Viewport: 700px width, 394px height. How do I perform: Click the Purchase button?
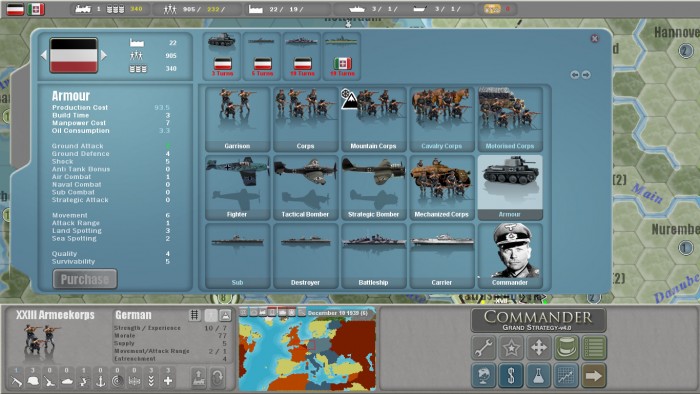(x=85, y=279)
